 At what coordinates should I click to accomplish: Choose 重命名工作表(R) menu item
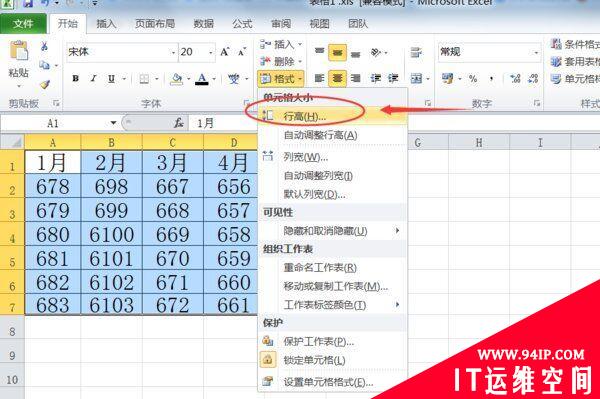[x=332, y=268]
